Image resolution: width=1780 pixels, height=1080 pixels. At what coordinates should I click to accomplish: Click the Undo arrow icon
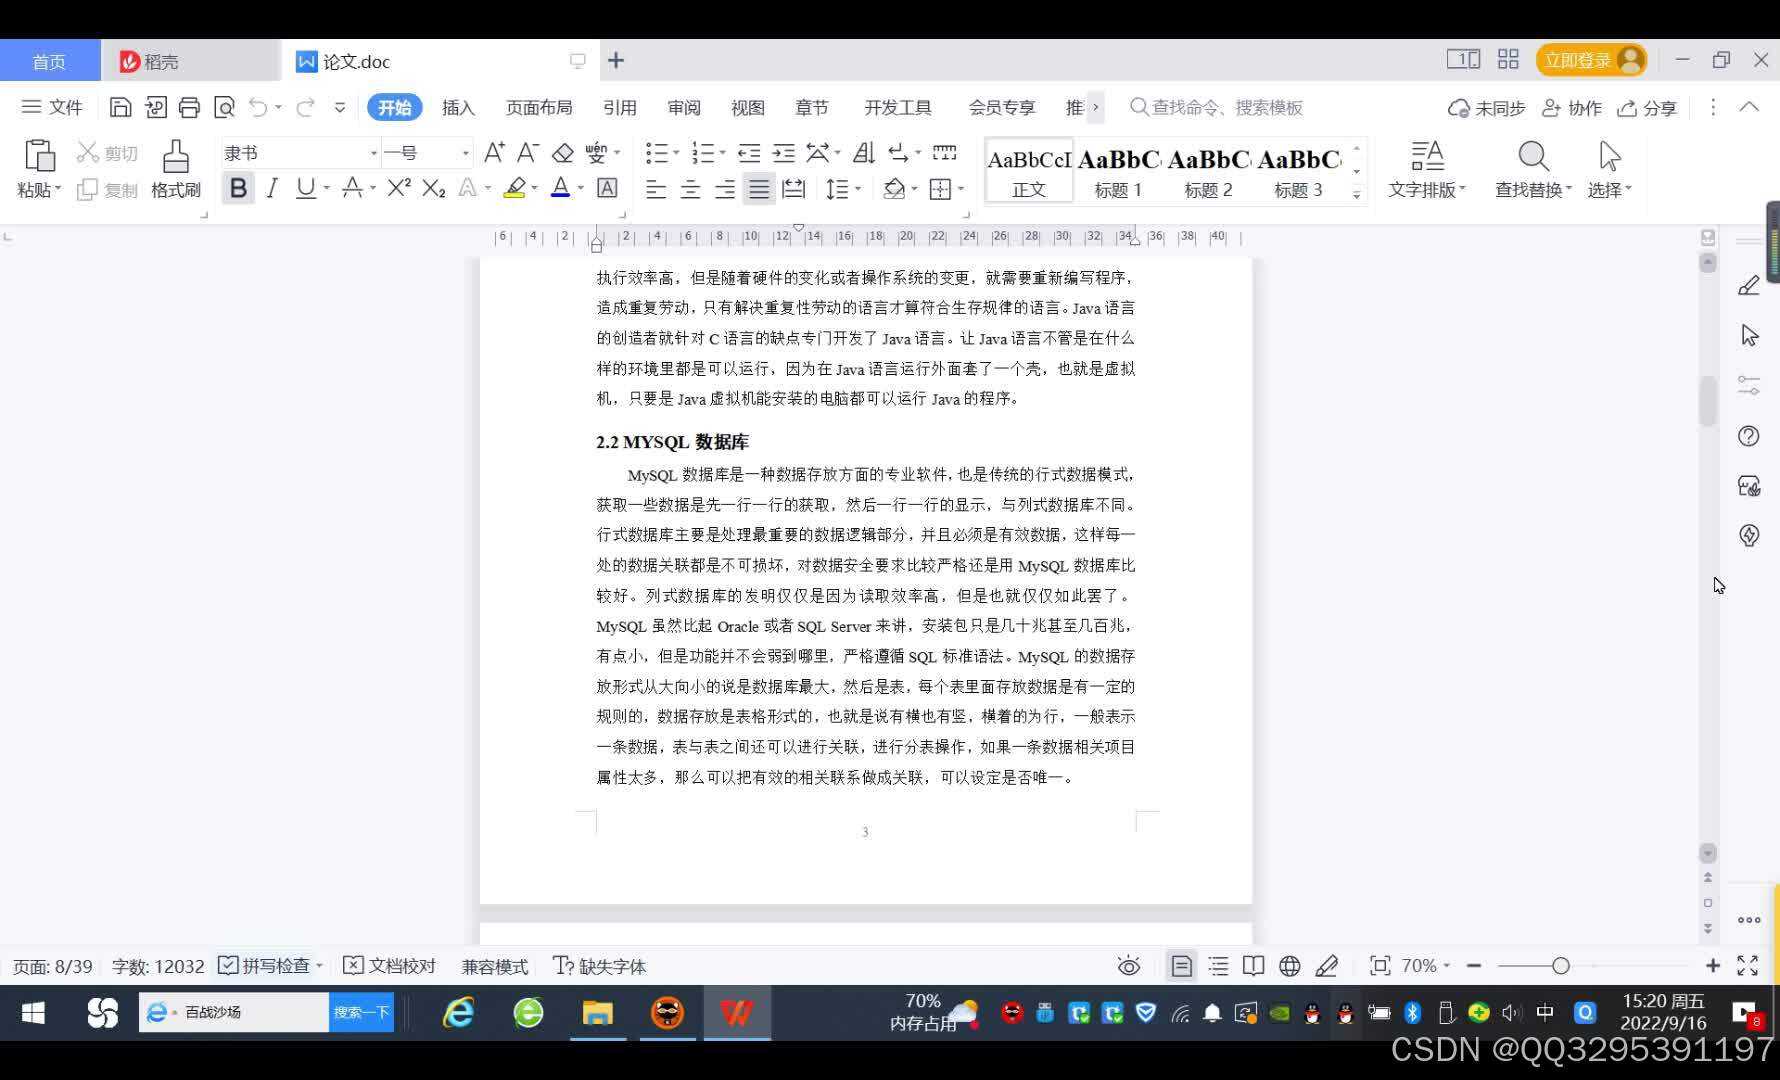258,107
